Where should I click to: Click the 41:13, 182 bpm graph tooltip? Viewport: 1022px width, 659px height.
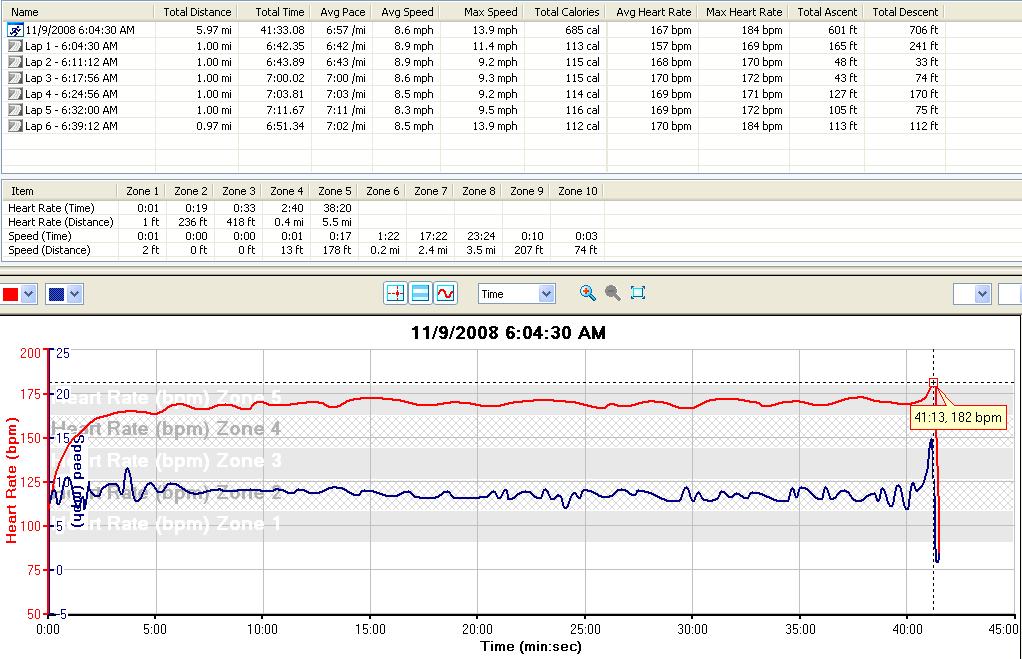tap(958, 418)
